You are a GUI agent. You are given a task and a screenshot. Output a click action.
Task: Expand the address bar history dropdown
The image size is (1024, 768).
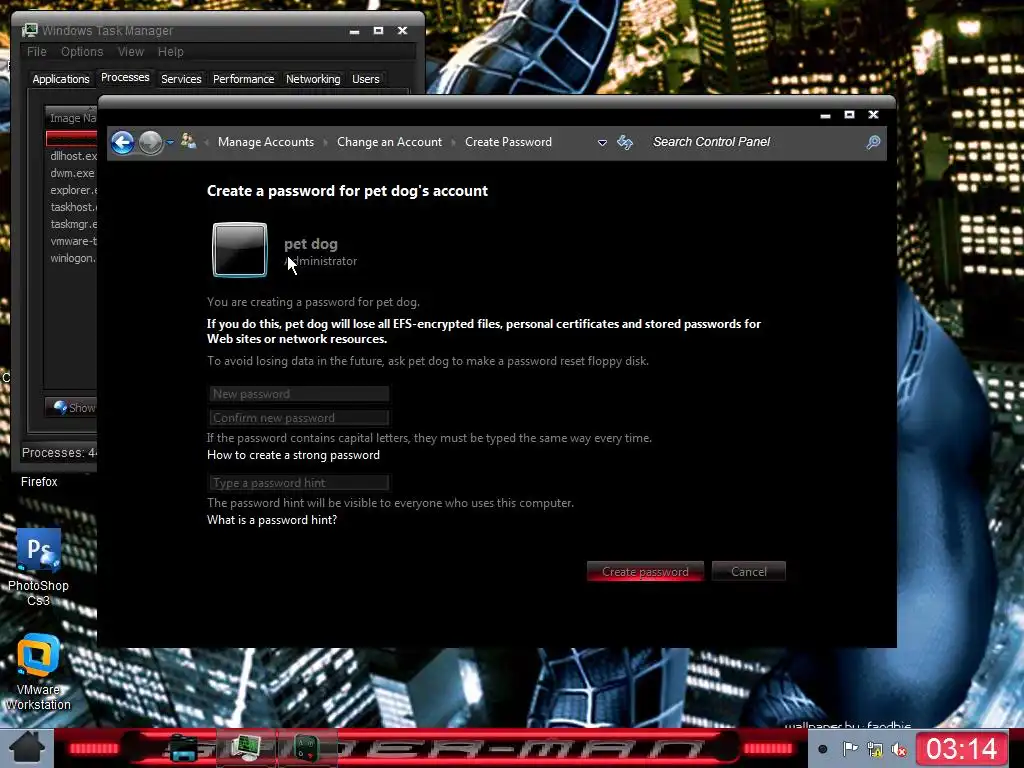(x=602, y=142)
